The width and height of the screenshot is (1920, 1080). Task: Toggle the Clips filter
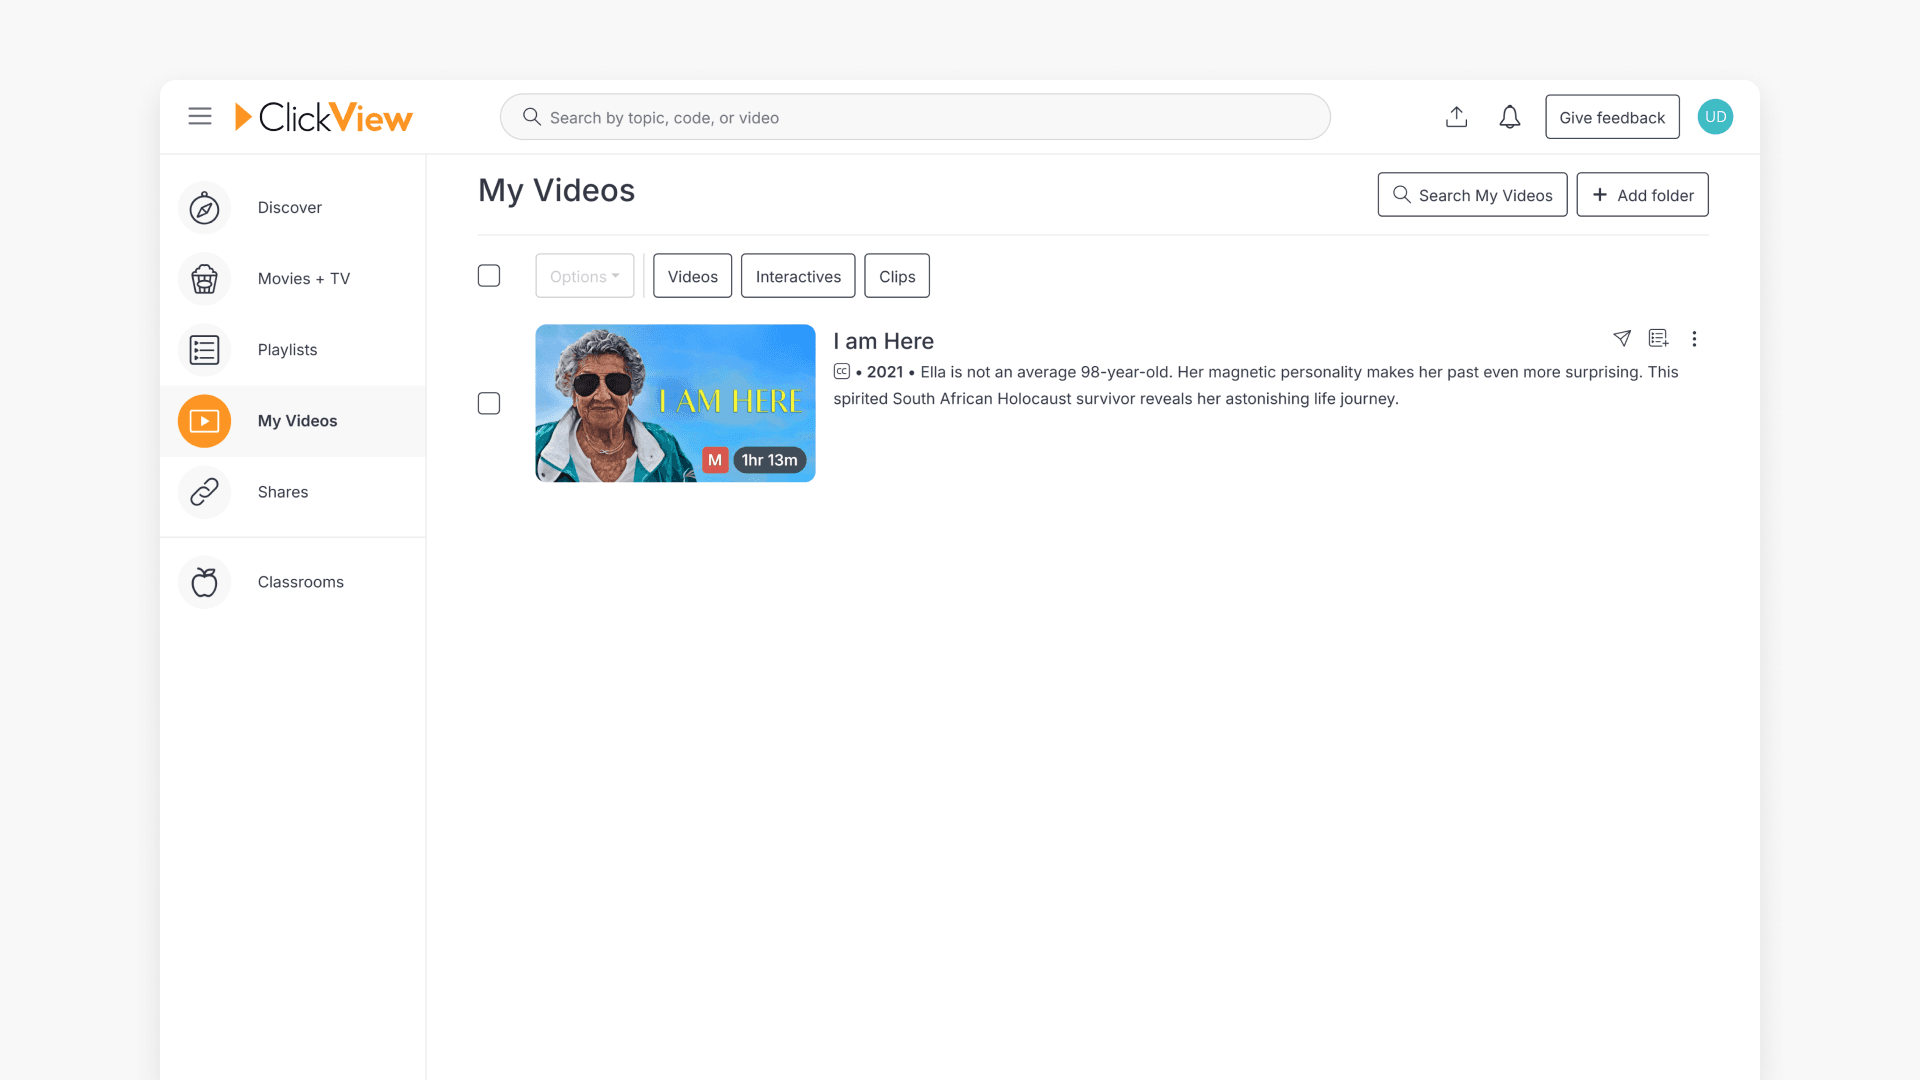[x=896, y=276]
